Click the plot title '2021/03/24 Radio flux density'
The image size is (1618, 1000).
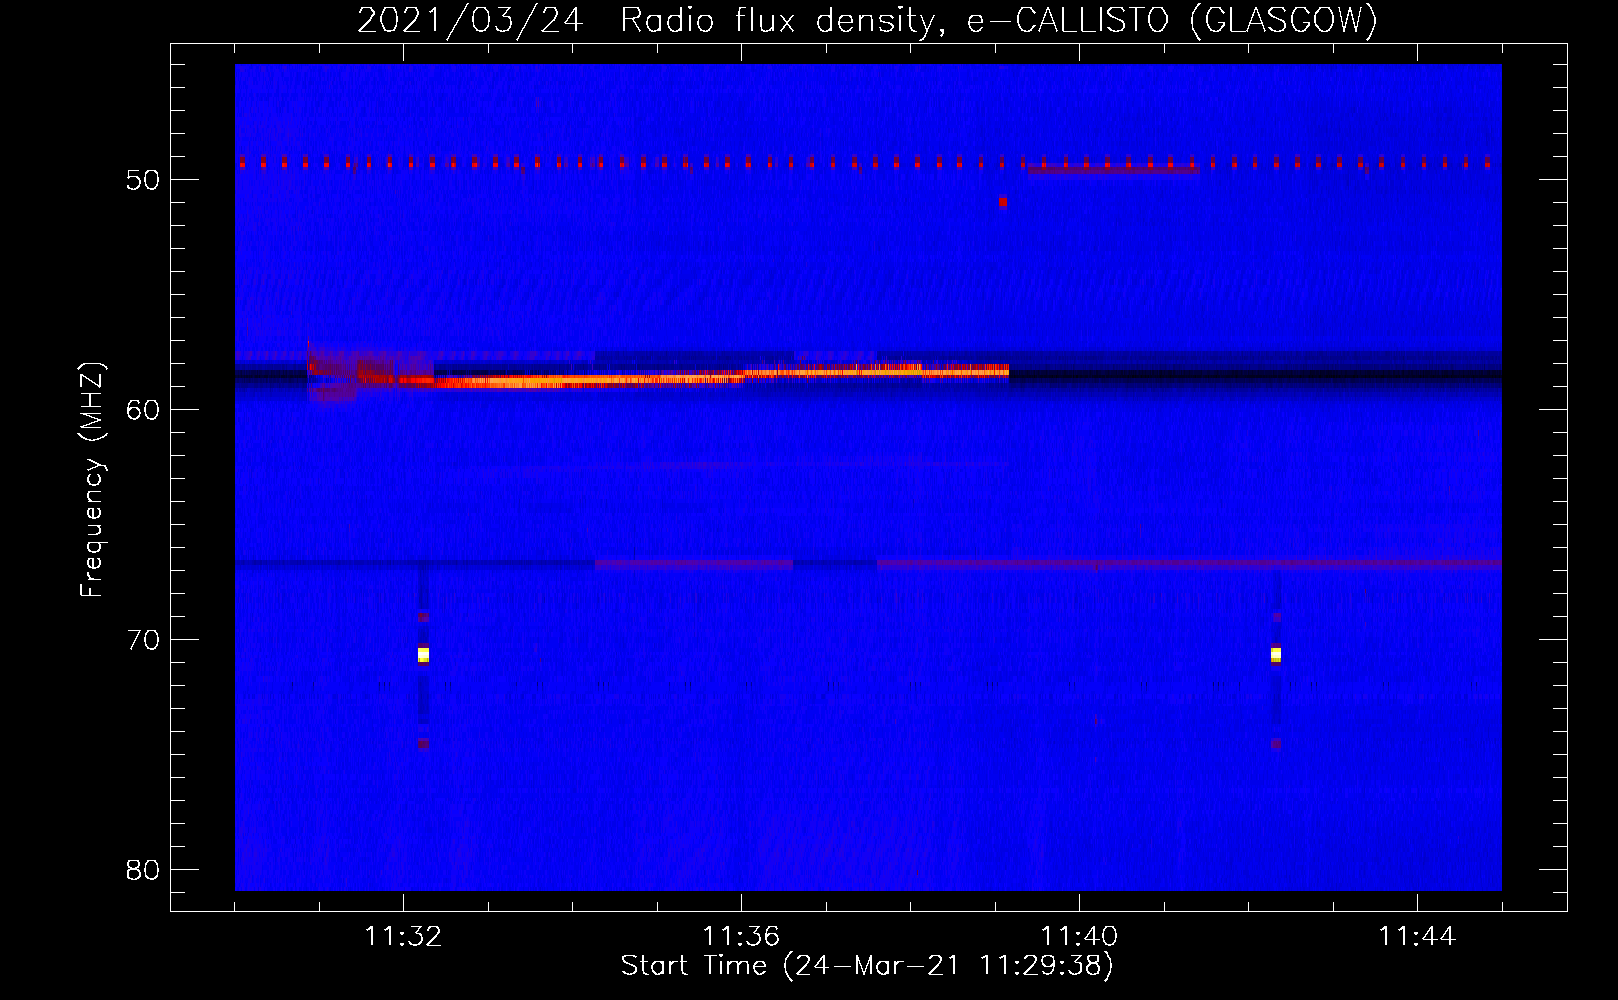(867, 20)
